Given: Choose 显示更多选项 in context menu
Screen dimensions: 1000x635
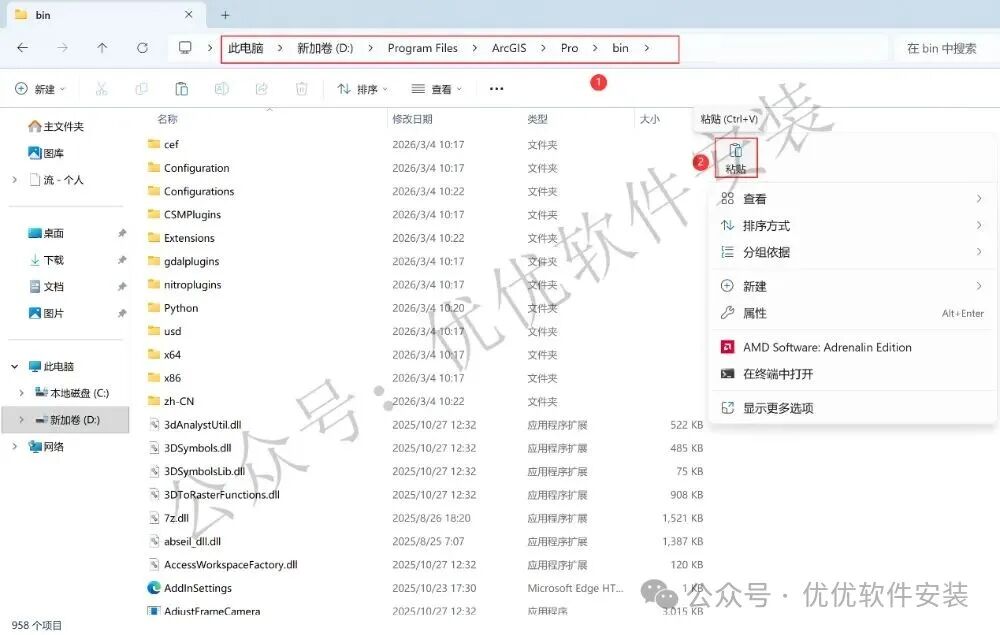Looking at the screenshot, I should pos(852,408).
